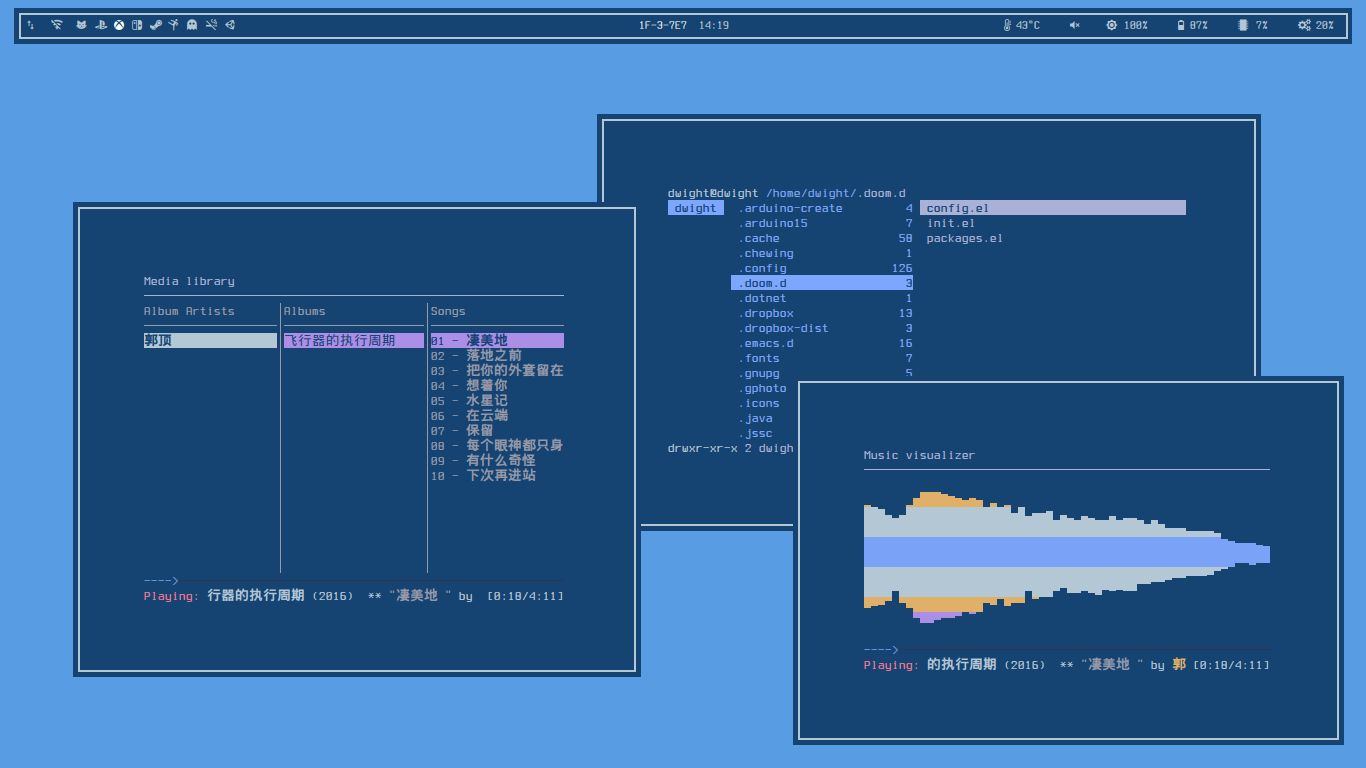The width and height of the screenshot is (1366, 768).
Task: Click the Unity cube workspace icon
Action: point(230,25)
